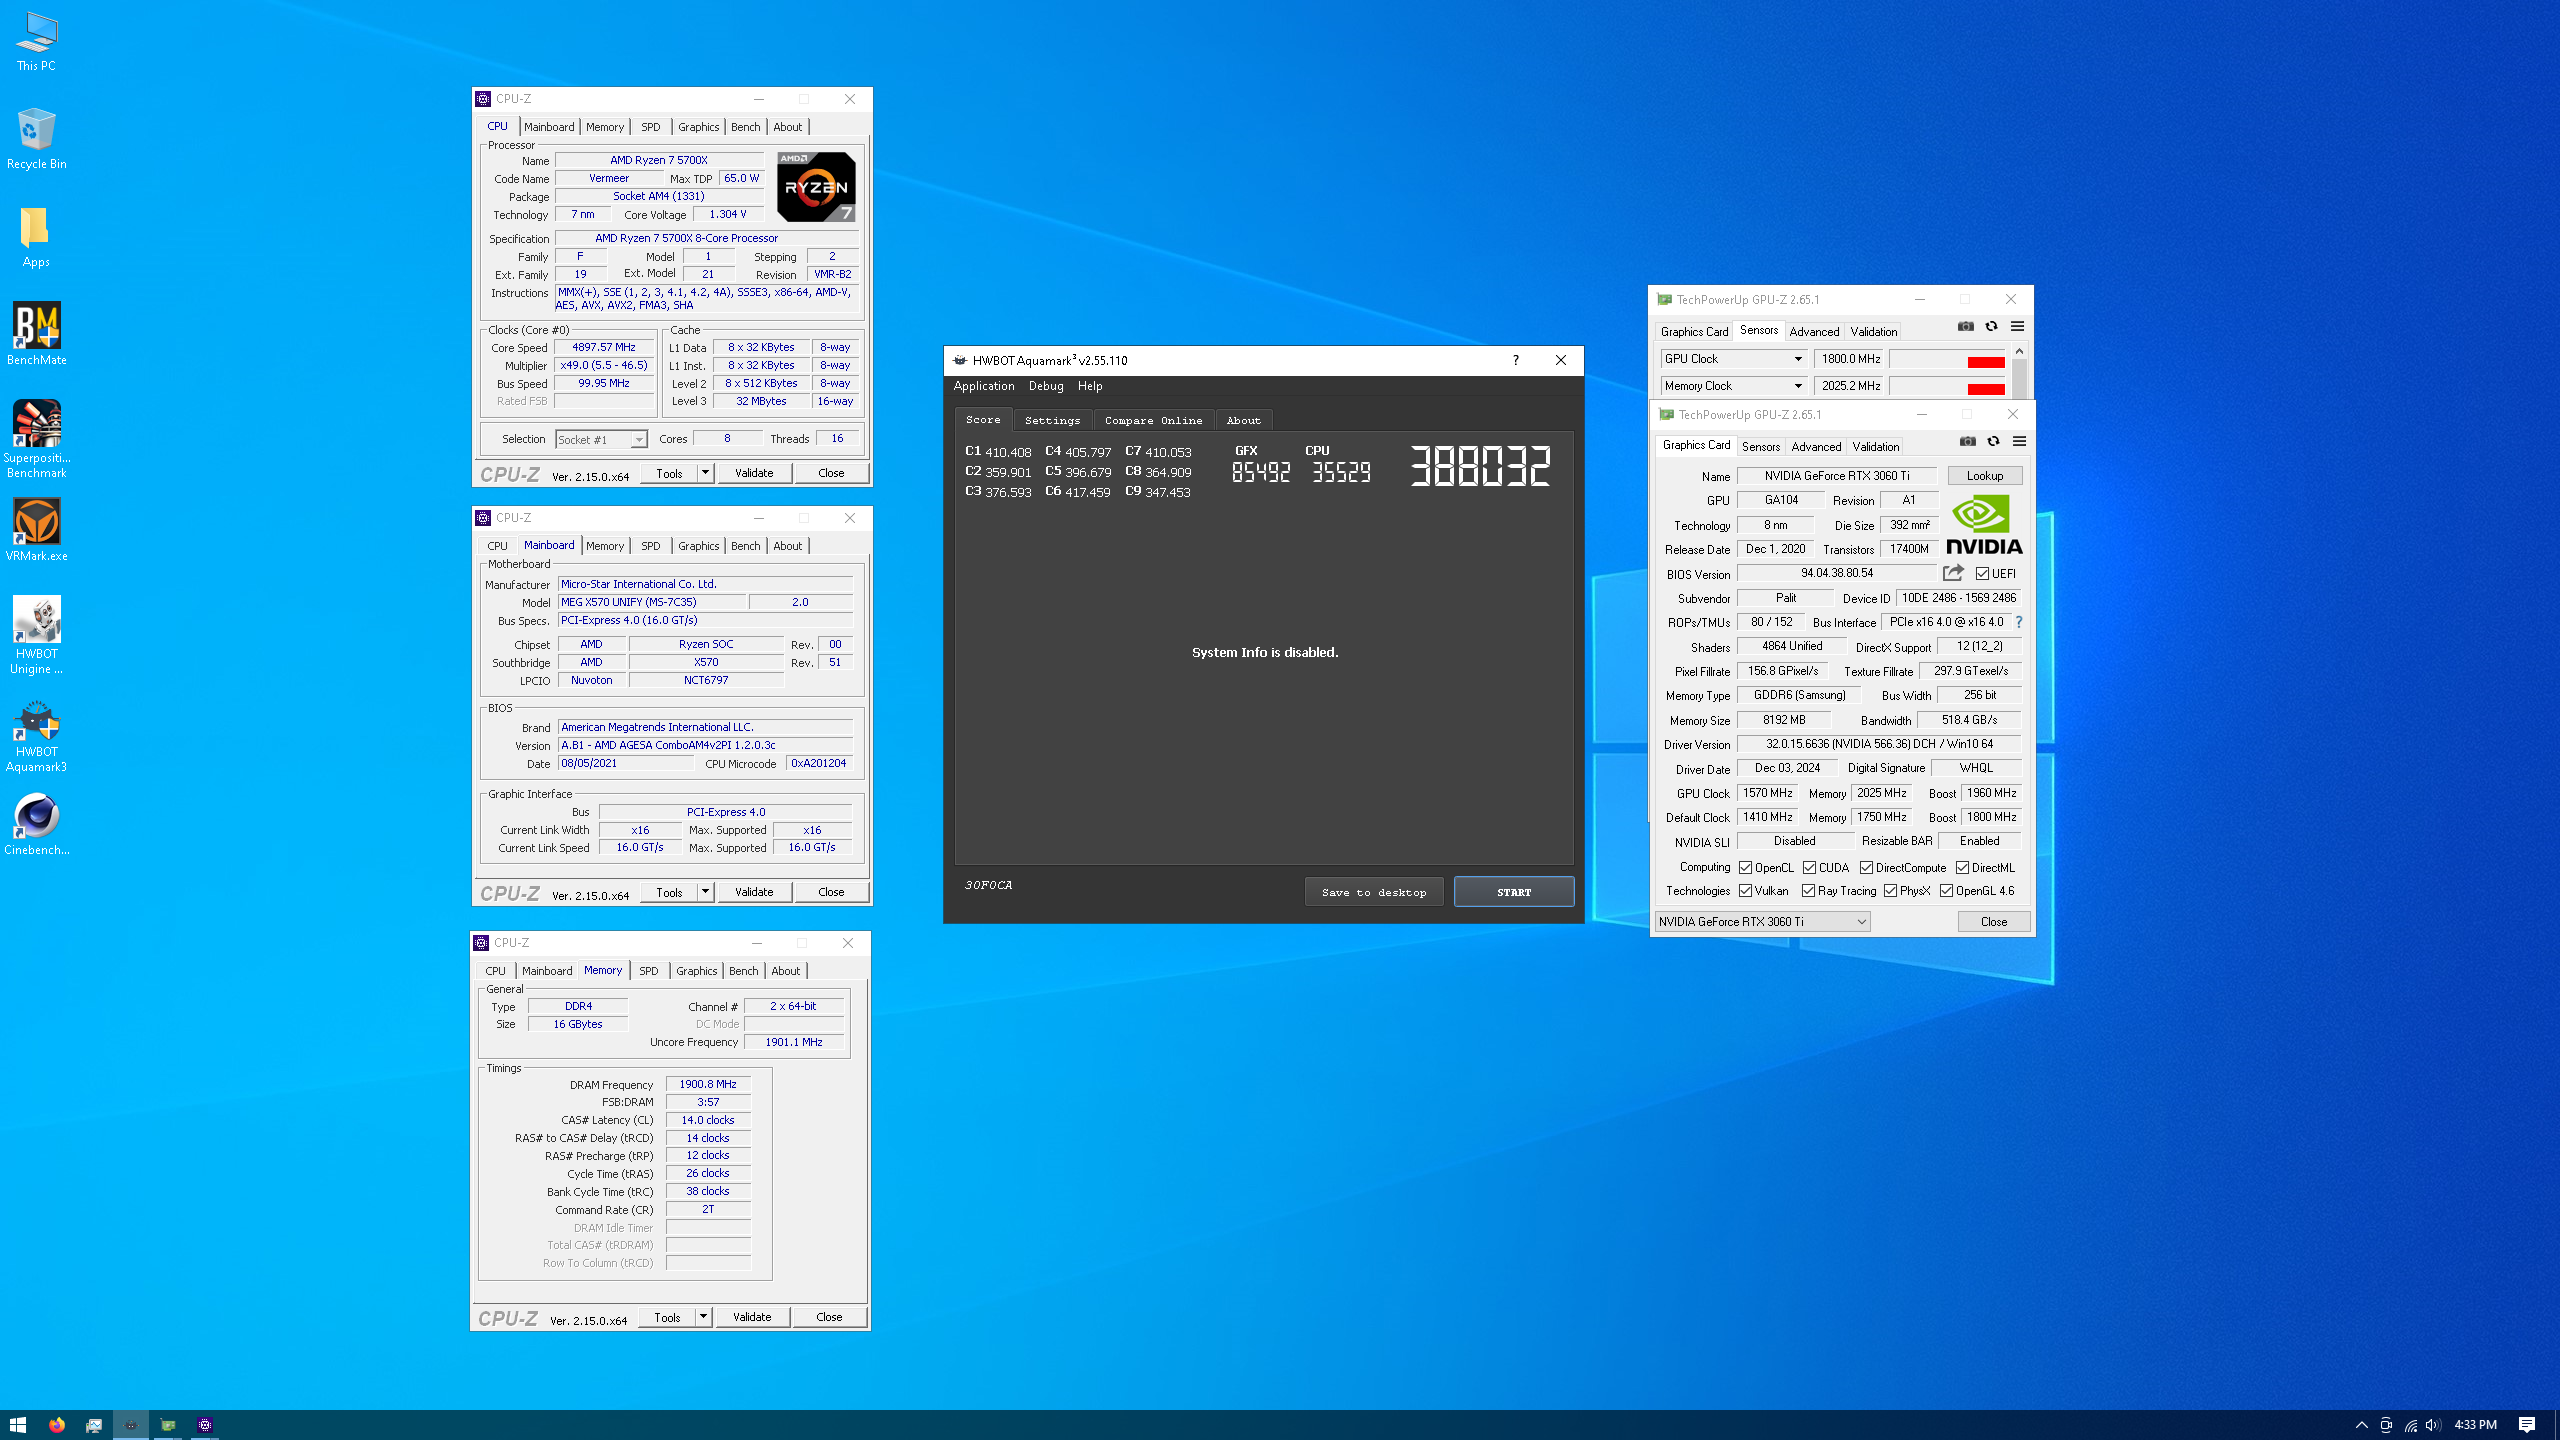Launch HWBOT Aquamark3 desktop shortcut
The height and width of the screenshot is (1440, 2560).
click(36, 736)
